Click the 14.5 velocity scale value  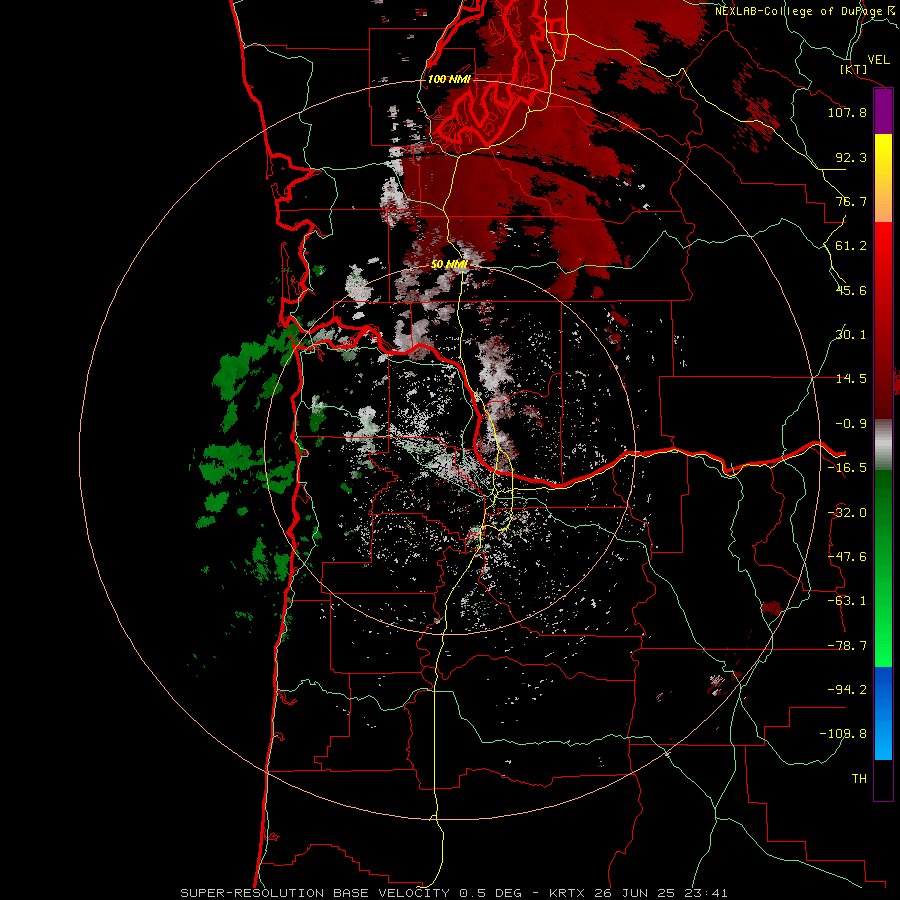tap(851, 379)
